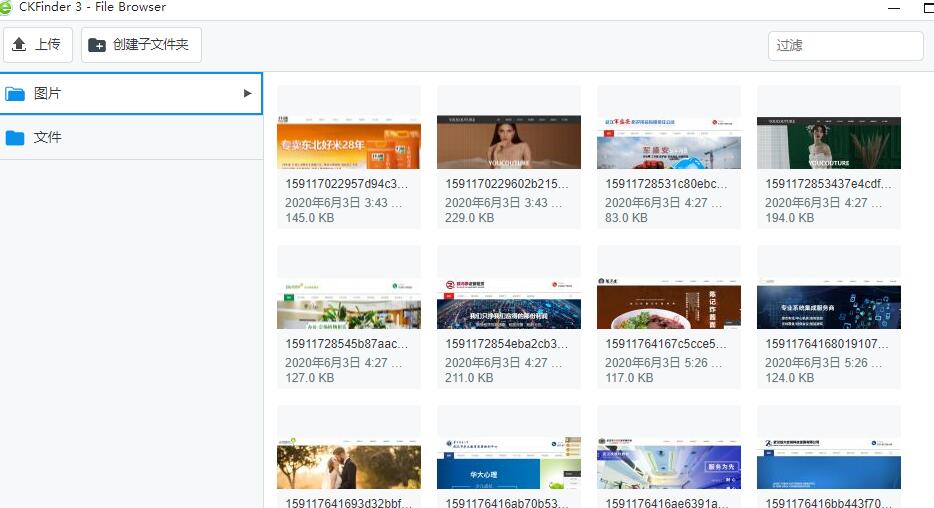This screenshot has width=934, height=508.
Task: Select the 117.0 KB noodle bowl thumbnail
Action: pyautogui.click(x=669, y=302)
